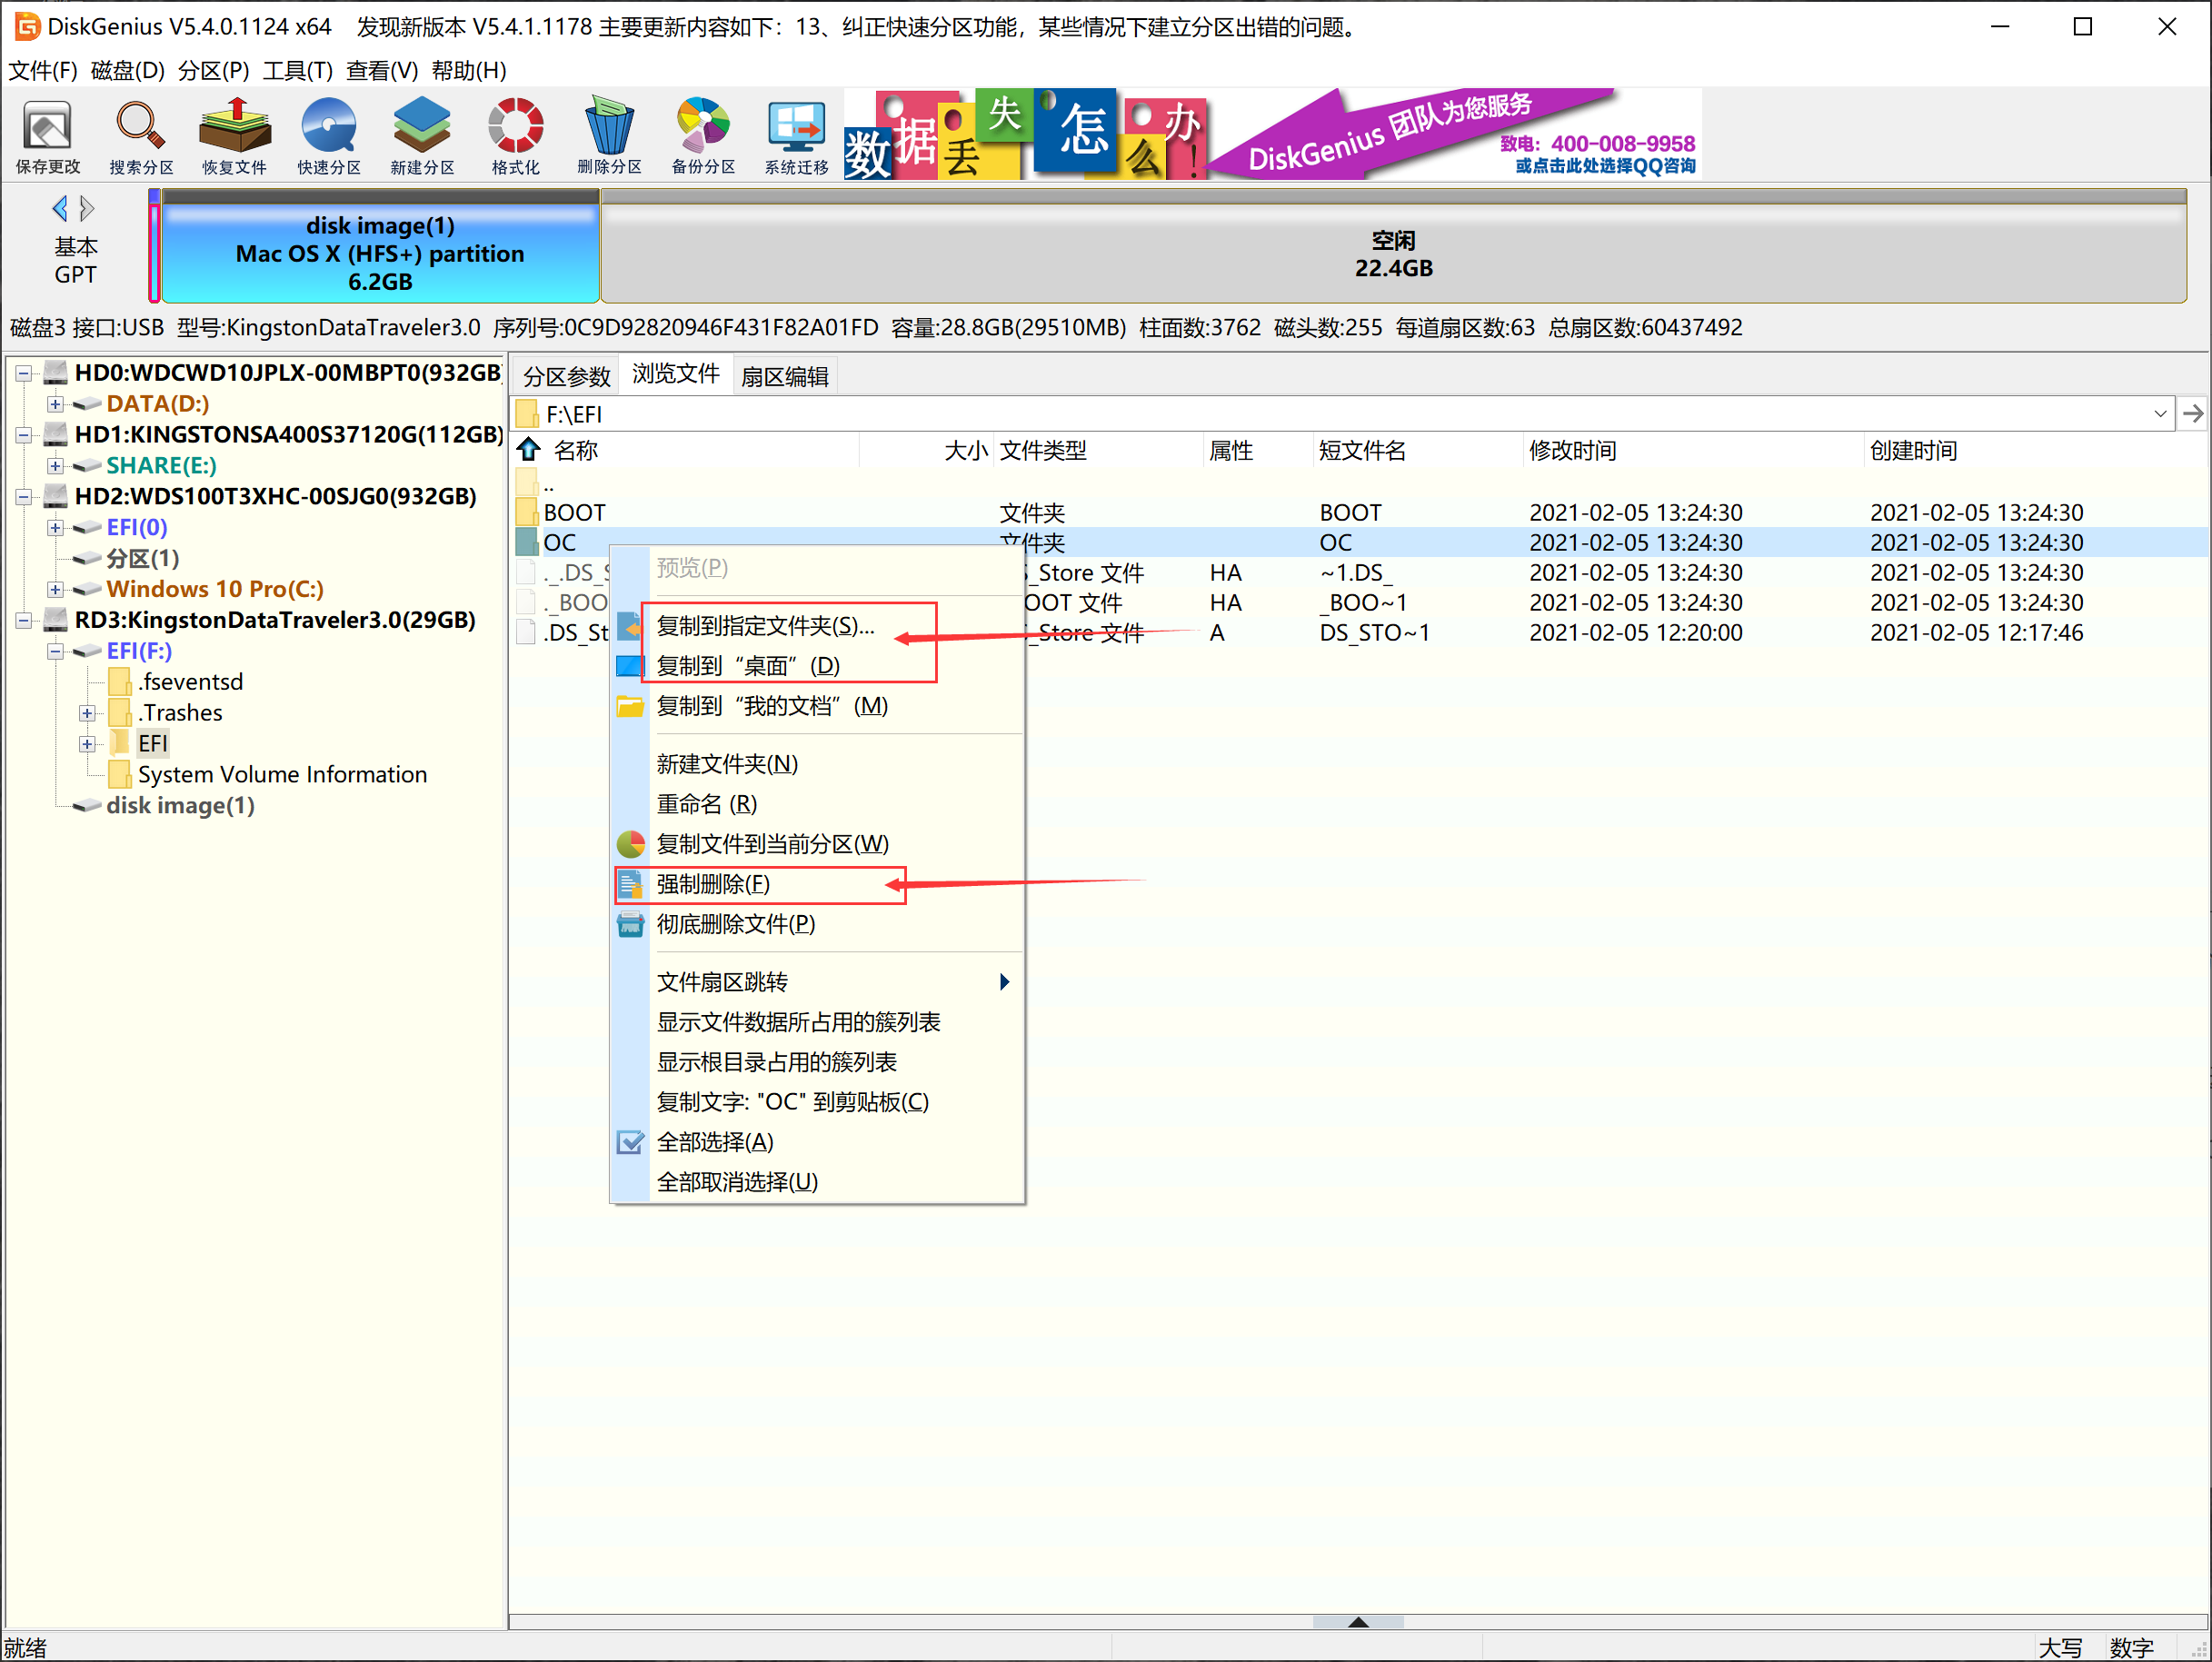
Task: Select the 空闲 22.4GB free space block
Action: pos(1393,248)
